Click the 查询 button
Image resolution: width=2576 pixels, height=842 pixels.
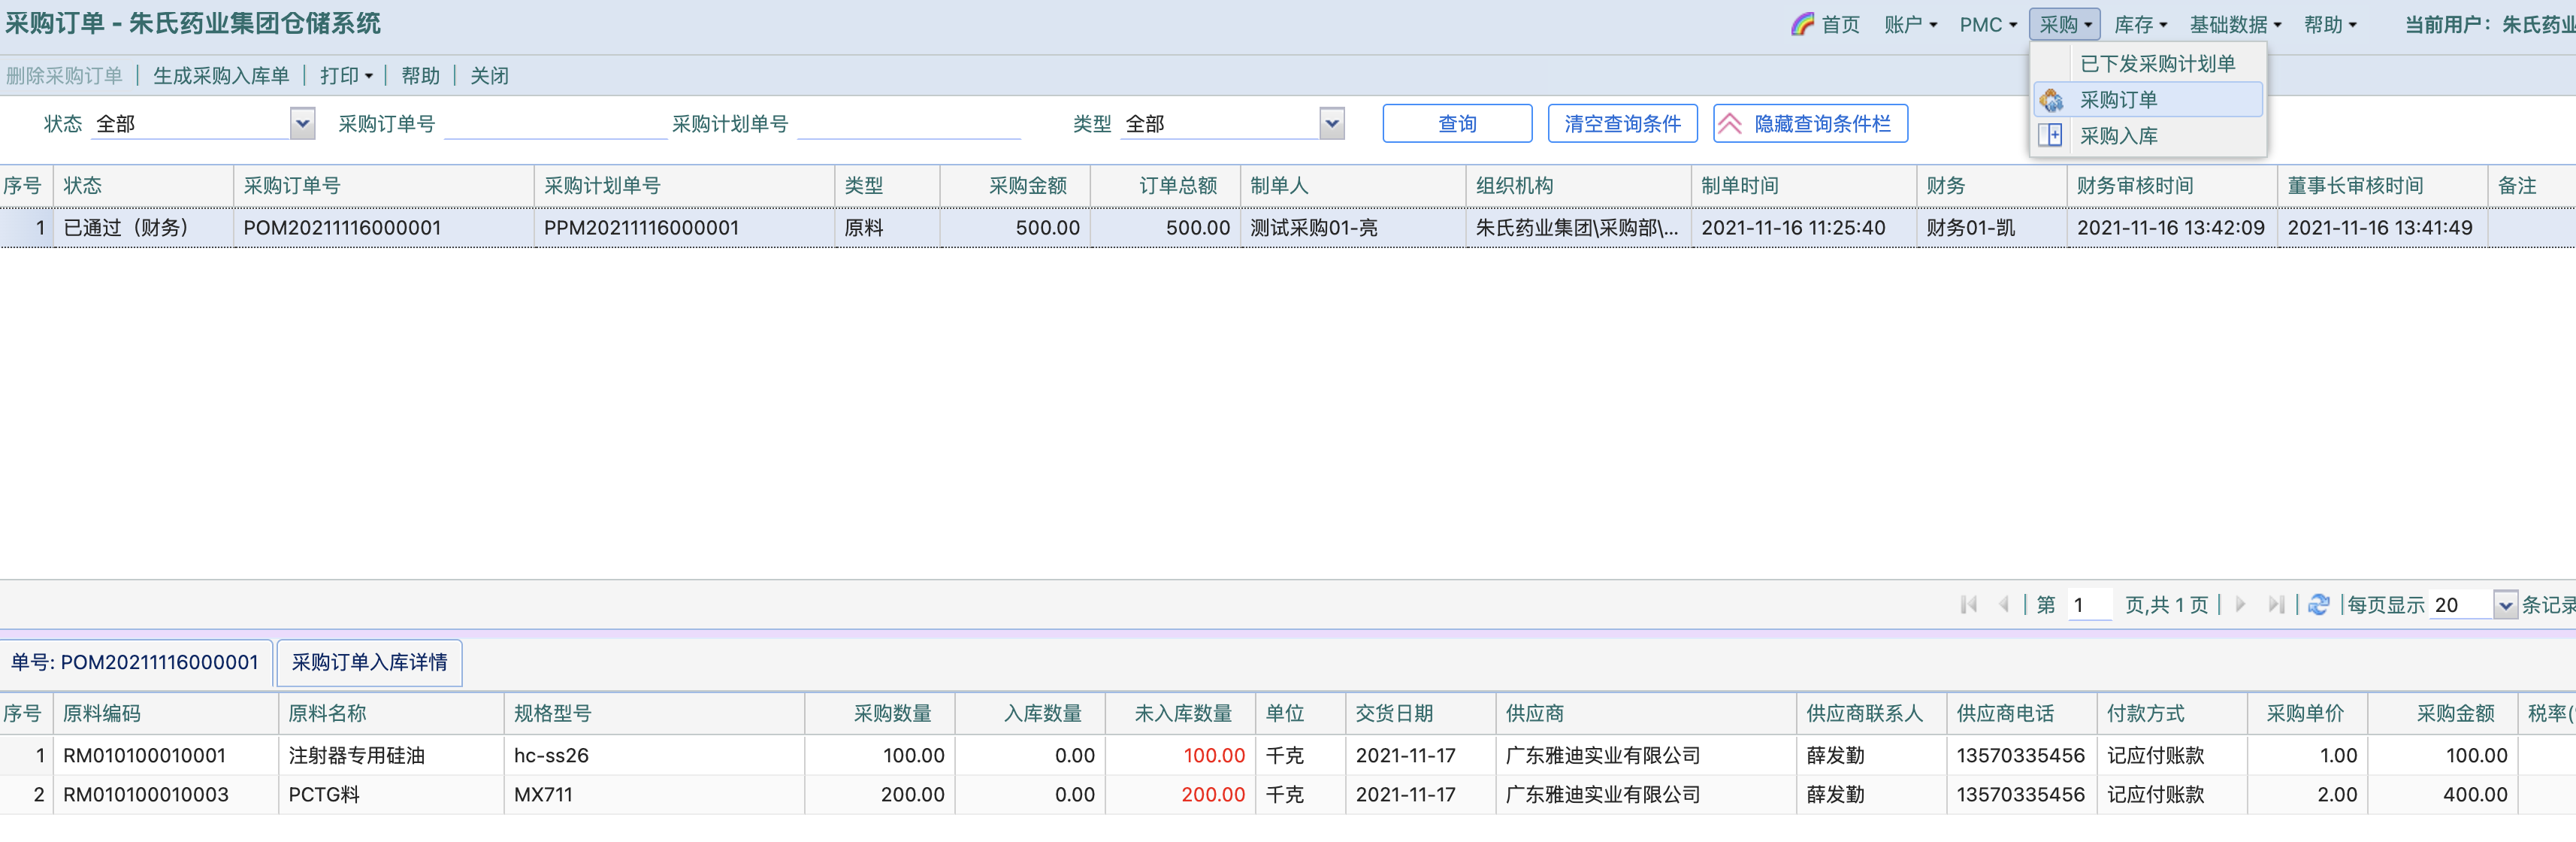[1456, 123]
